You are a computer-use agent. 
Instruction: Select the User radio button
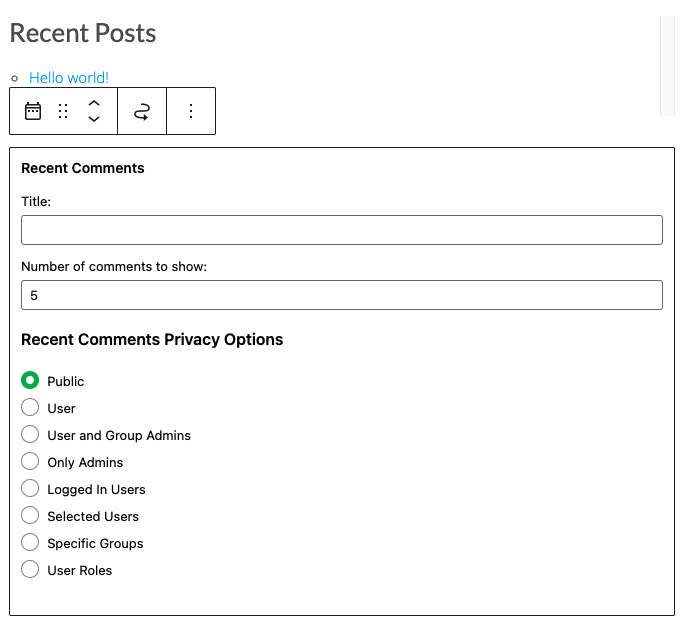[x=30, y=408]
